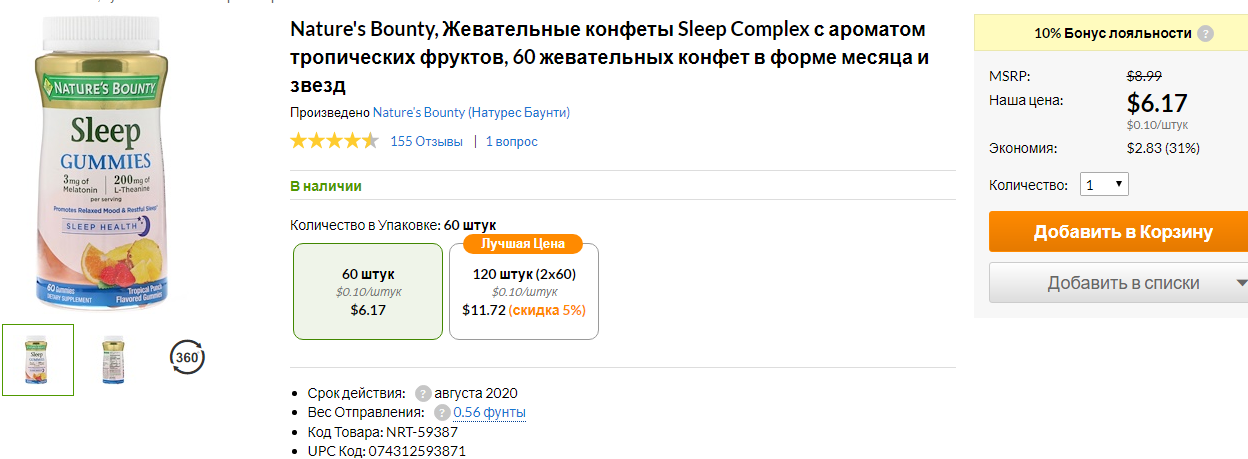1248x459 pixels.
Task: Click the 10% Бонус лояльности banner
Action: (x=1111, y=33)
